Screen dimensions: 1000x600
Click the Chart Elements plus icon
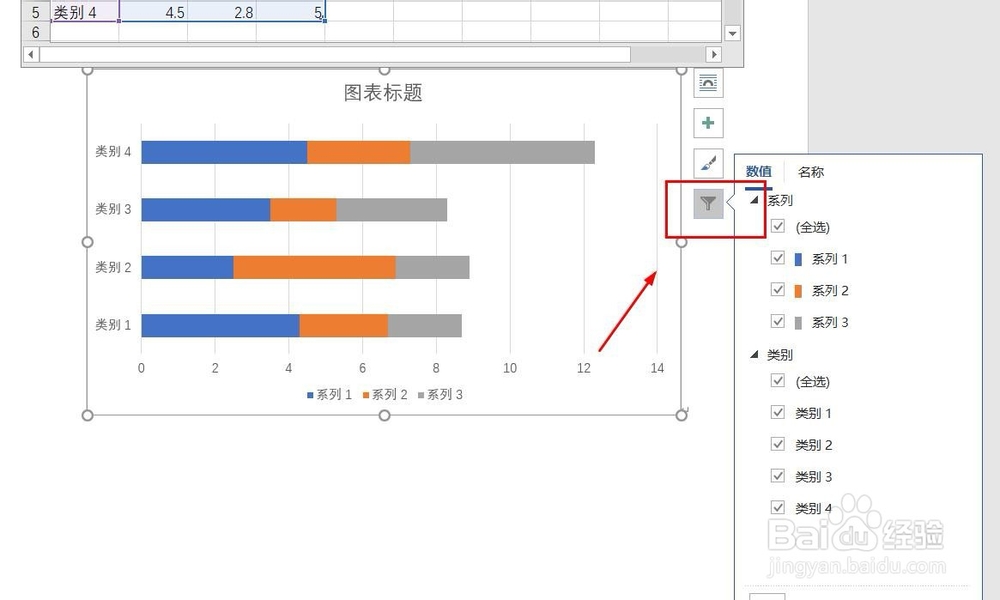point(708,122)
